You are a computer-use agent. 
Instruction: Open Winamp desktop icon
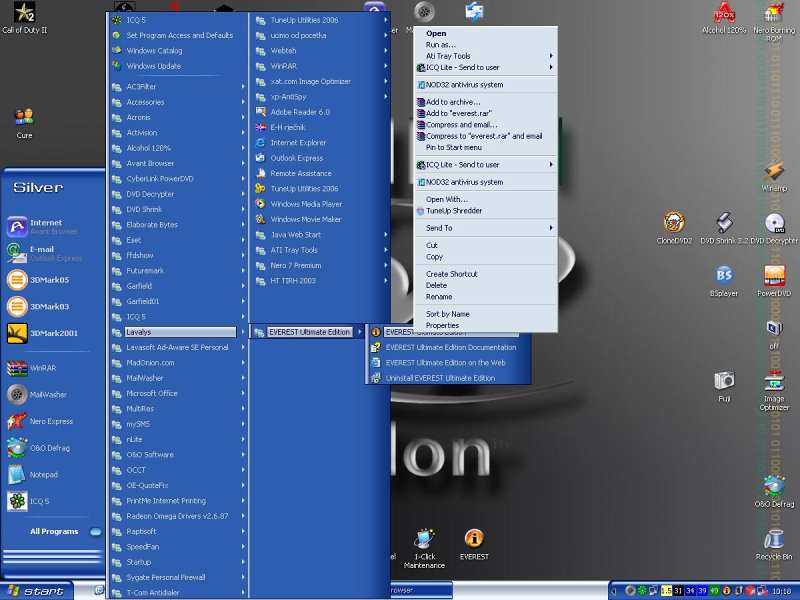coord(774,176)
